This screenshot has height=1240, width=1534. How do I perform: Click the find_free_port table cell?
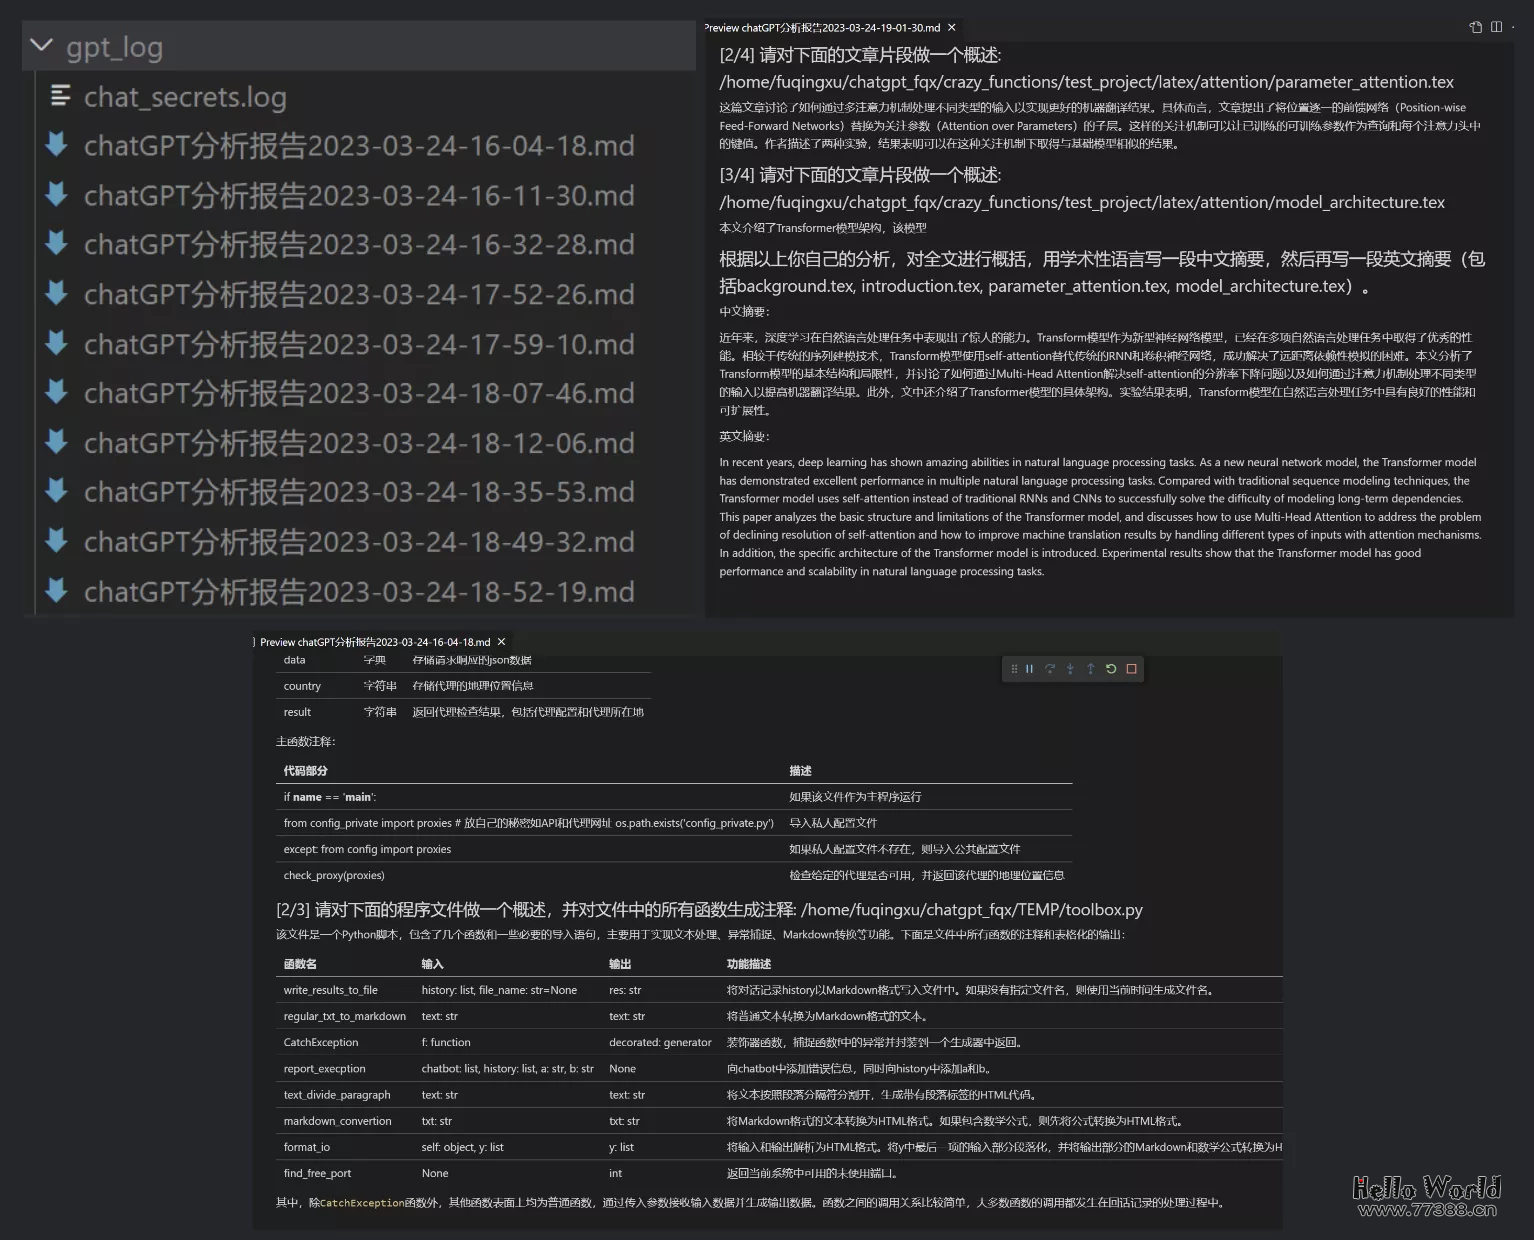[318, 1173]
